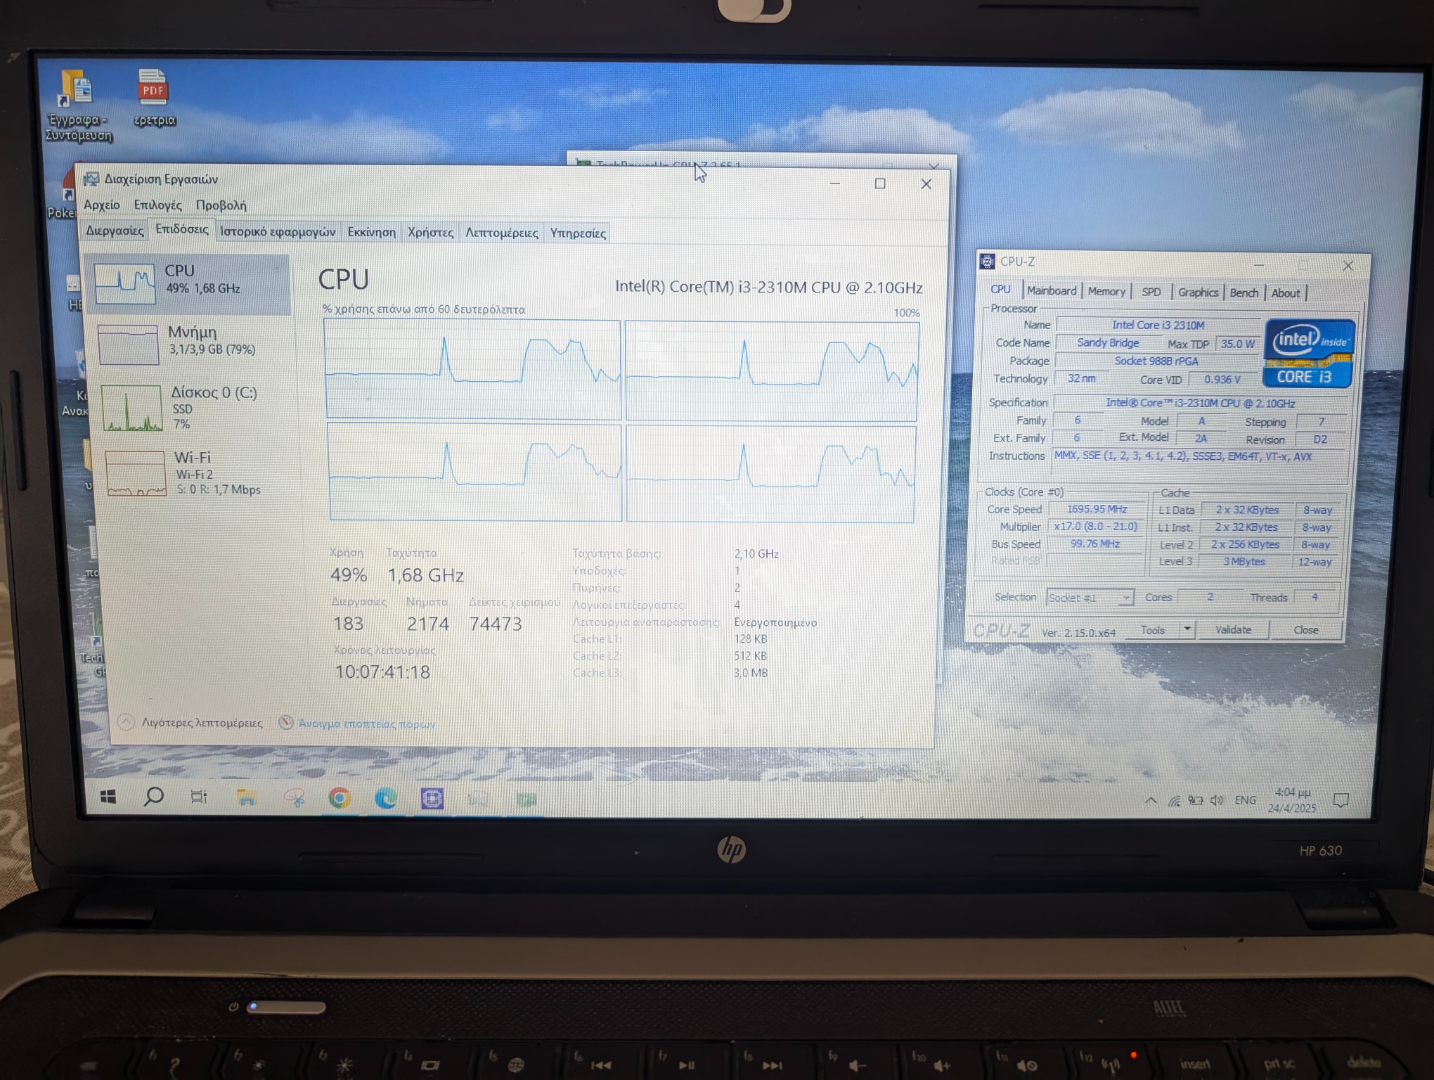Screen dimensions: 1434x1080
Task: Click the Intel Core i3 2310M name field
Action: (1158, 325)
